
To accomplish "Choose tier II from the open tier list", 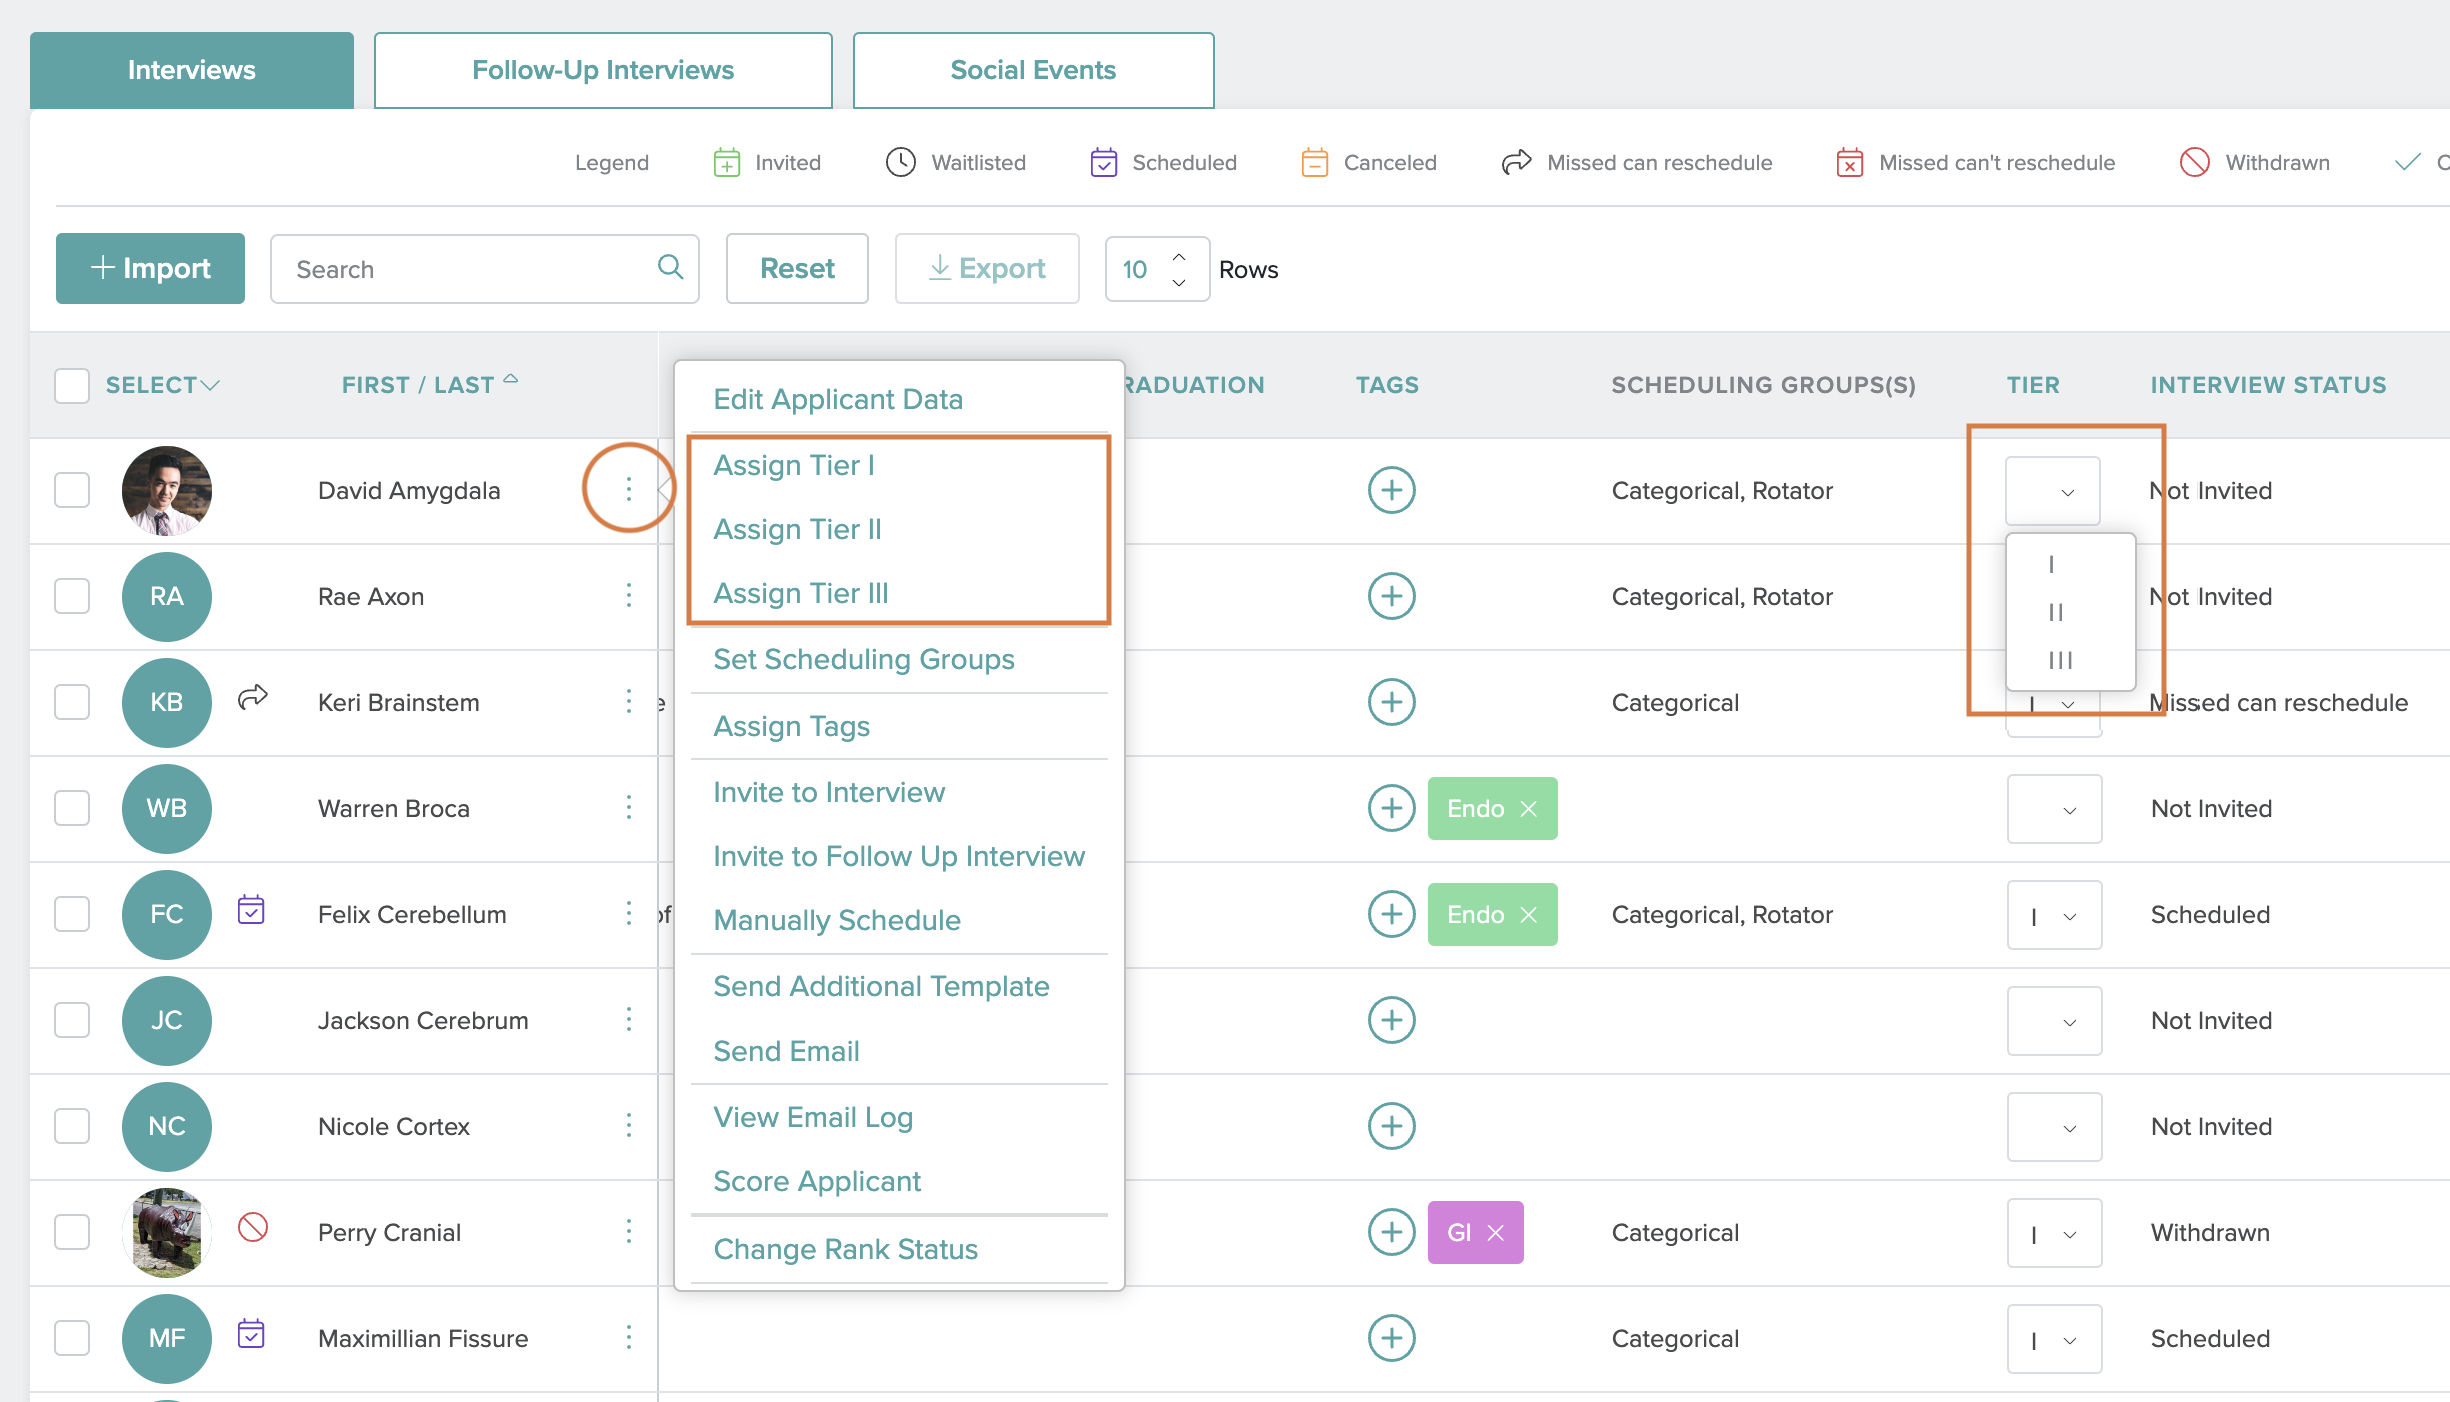I will [x=2057, y=612].
